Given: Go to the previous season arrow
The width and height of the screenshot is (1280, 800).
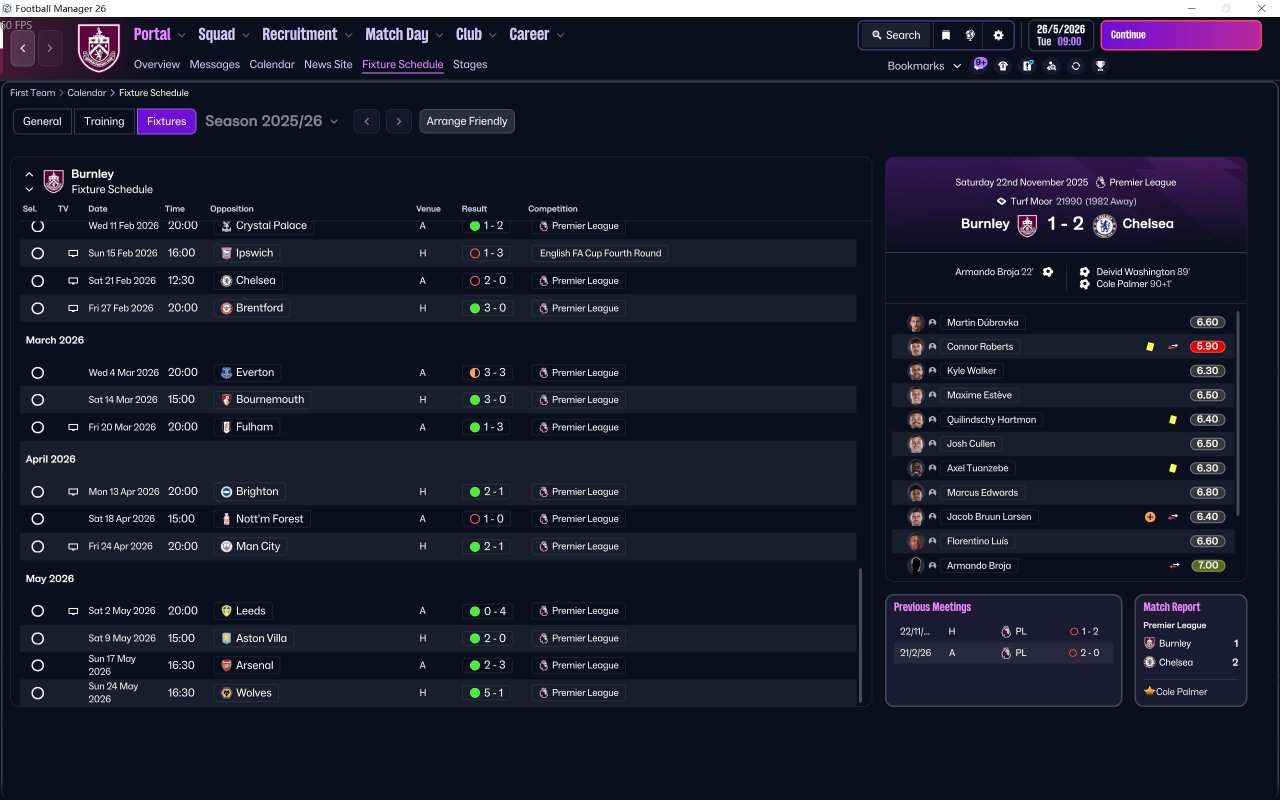Looking at the screenshot, I should (367, 121).
